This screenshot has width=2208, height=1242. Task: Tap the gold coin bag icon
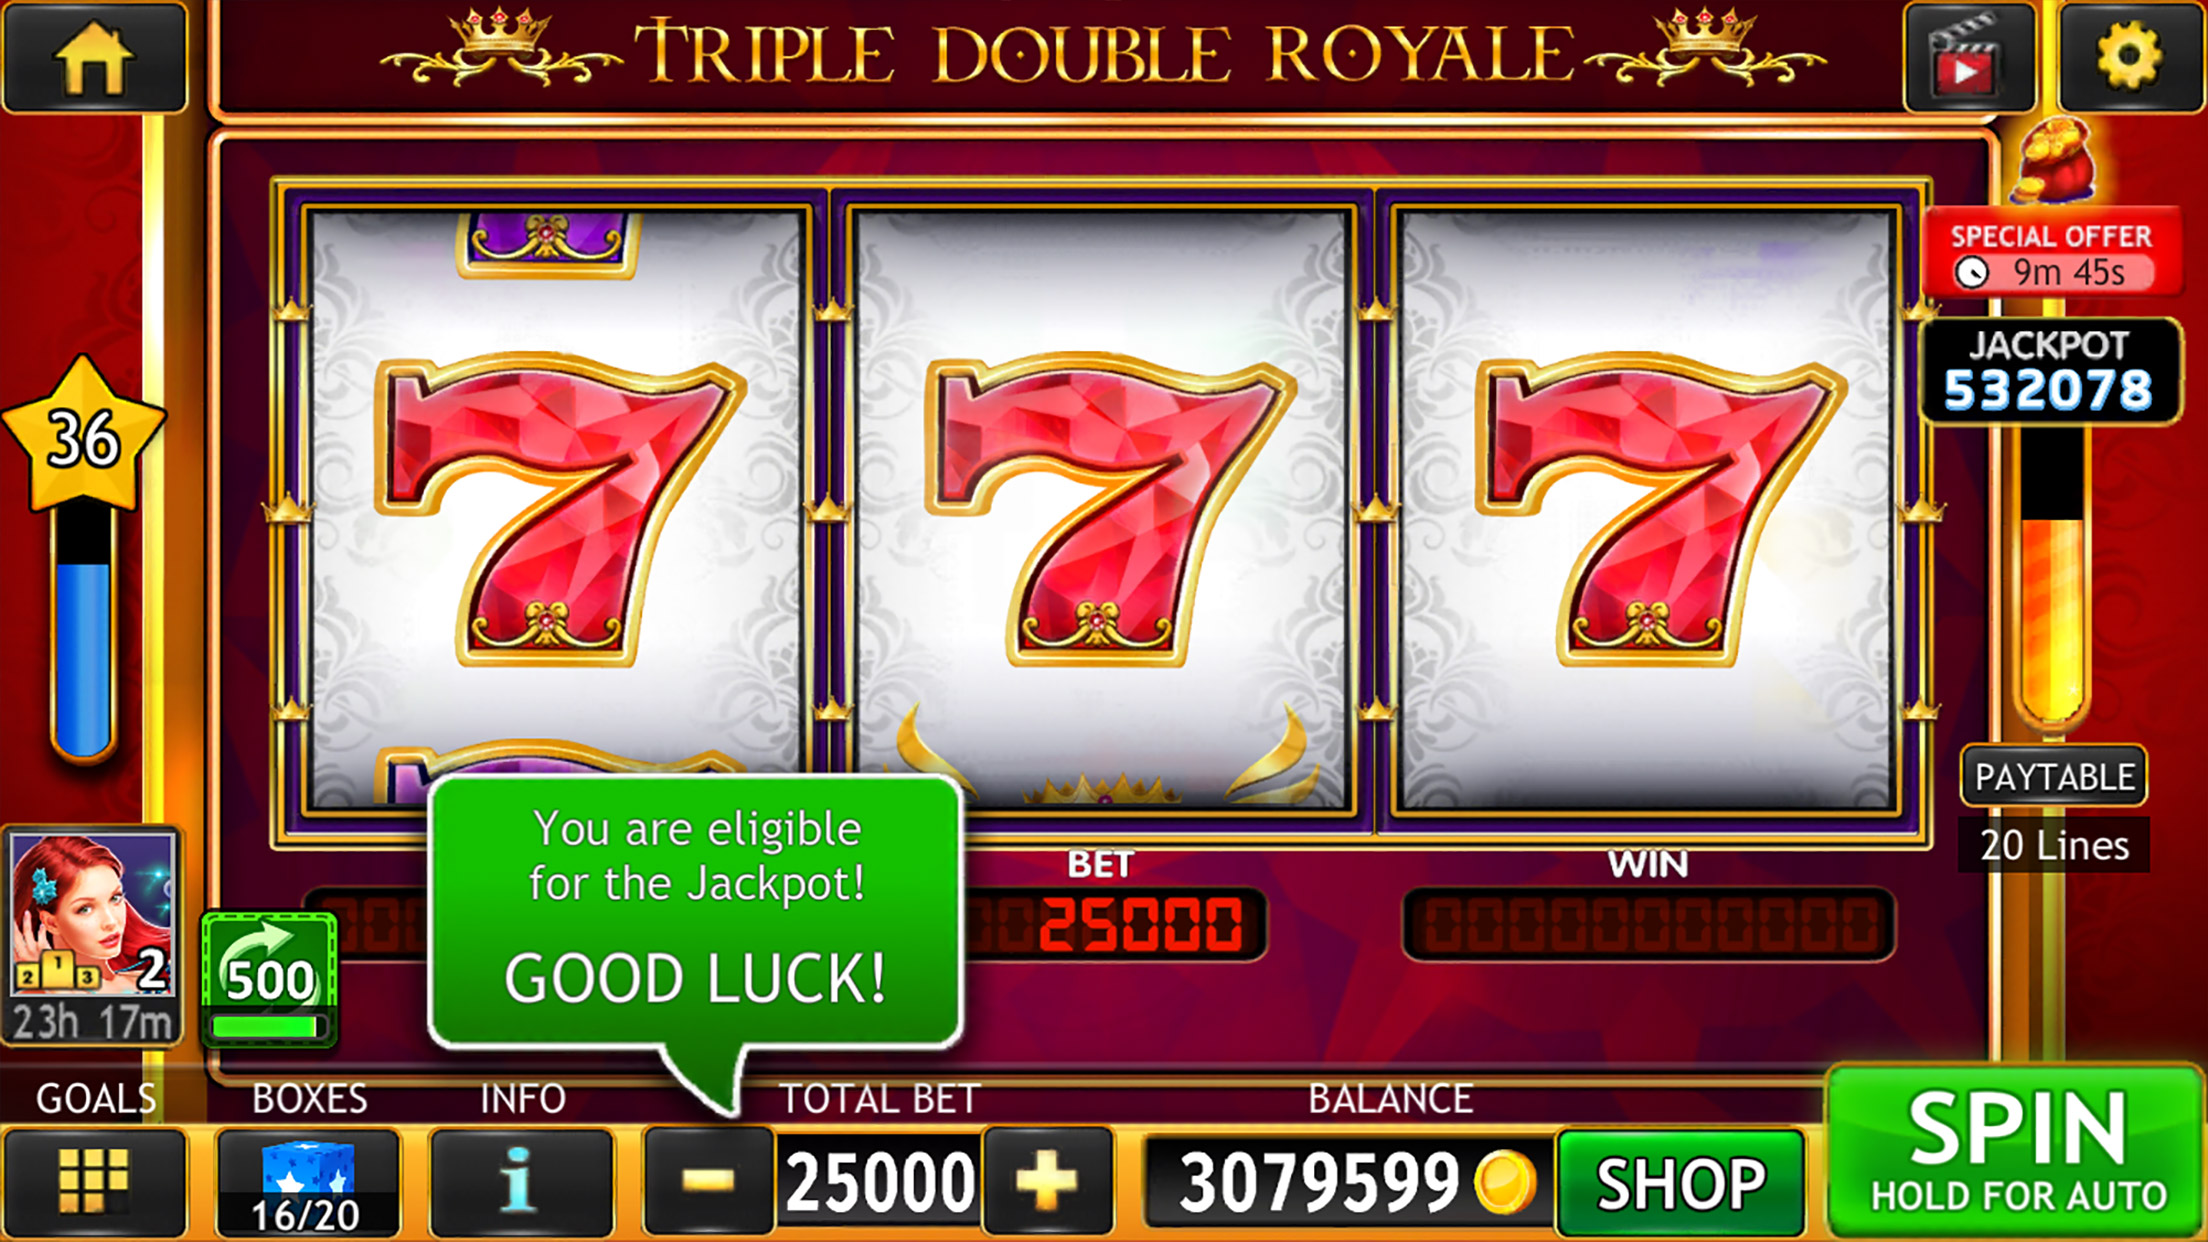click(x=2052, y=160)
